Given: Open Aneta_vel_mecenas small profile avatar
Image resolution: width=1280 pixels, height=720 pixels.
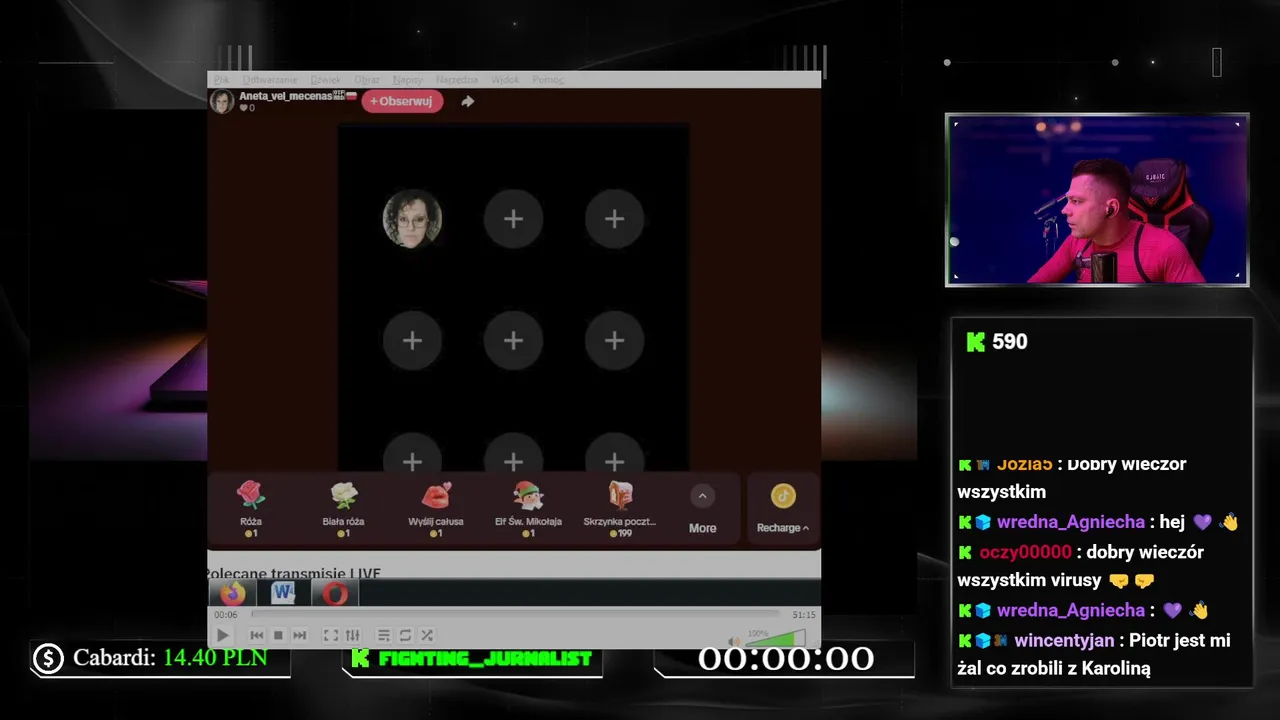Looking at the screenshot, I should coord(222,101).
